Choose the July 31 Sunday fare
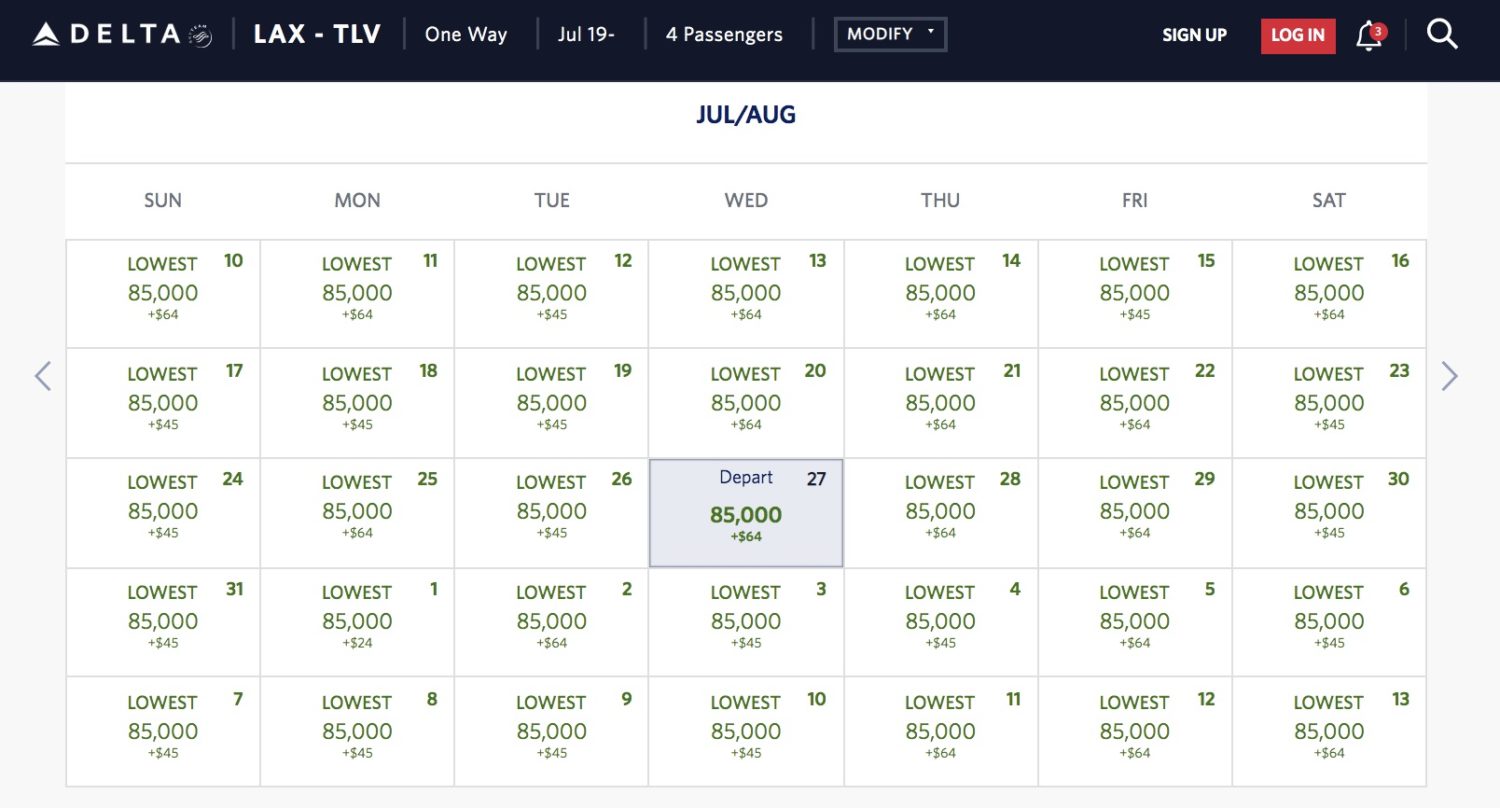Image resolution: width=1500 pixels, height=808 pixels. (x=163, y=621)
